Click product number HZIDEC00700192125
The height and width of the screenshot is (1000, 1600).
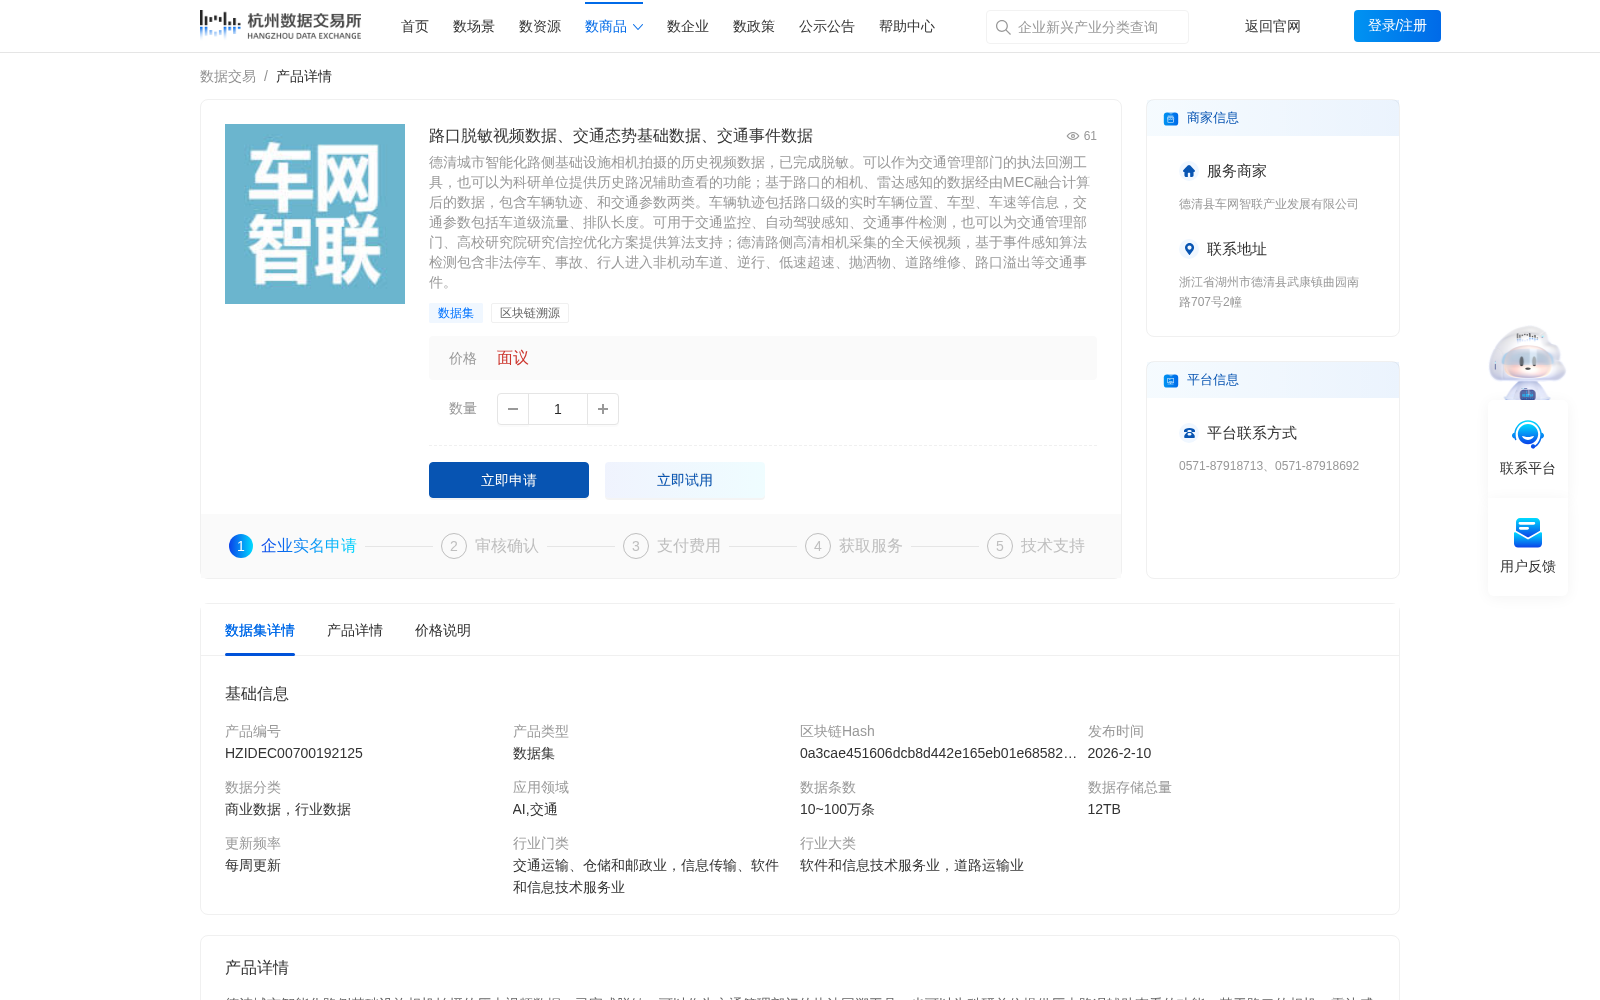pyautogui.click(x=294, y=753)
